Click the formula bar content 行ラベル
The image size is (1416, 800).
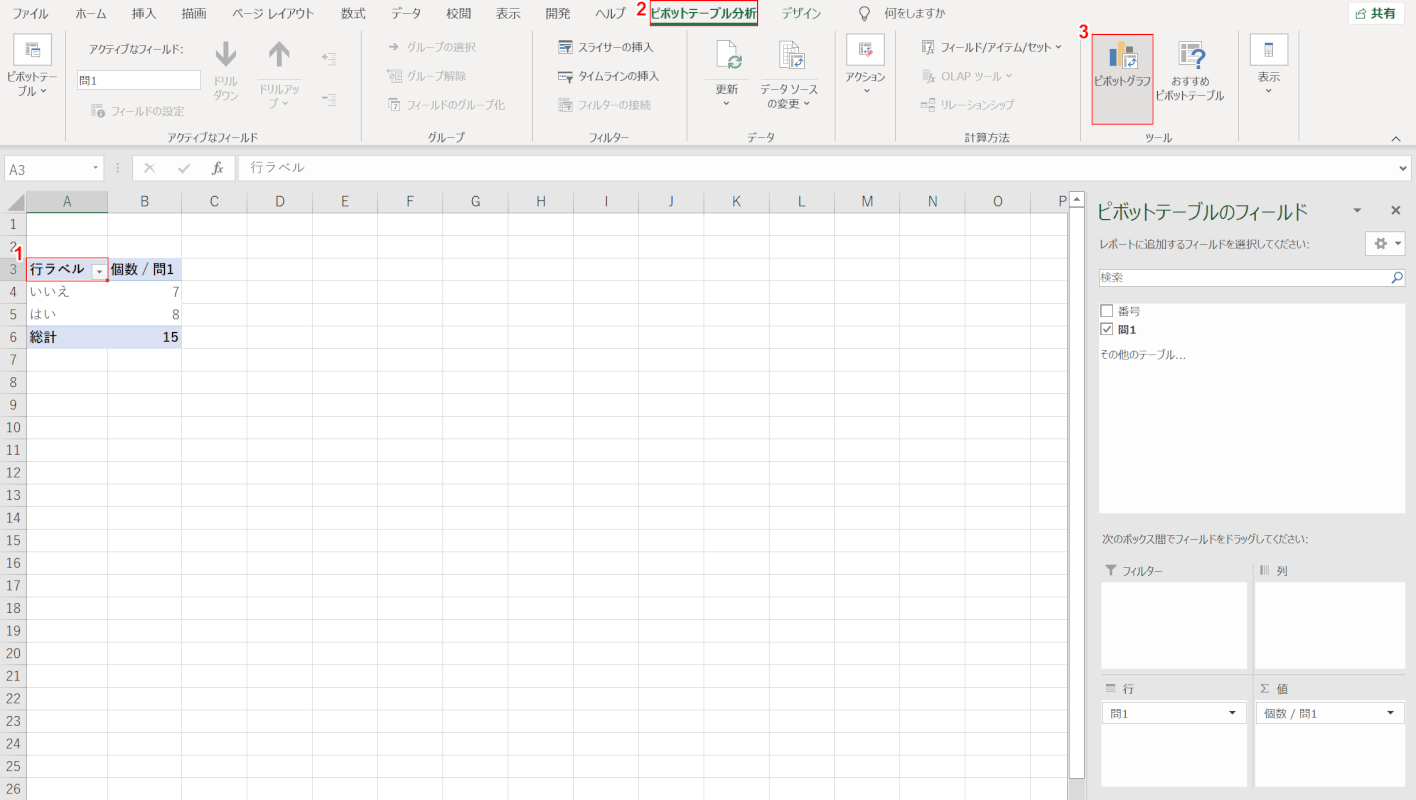point(278,168)
